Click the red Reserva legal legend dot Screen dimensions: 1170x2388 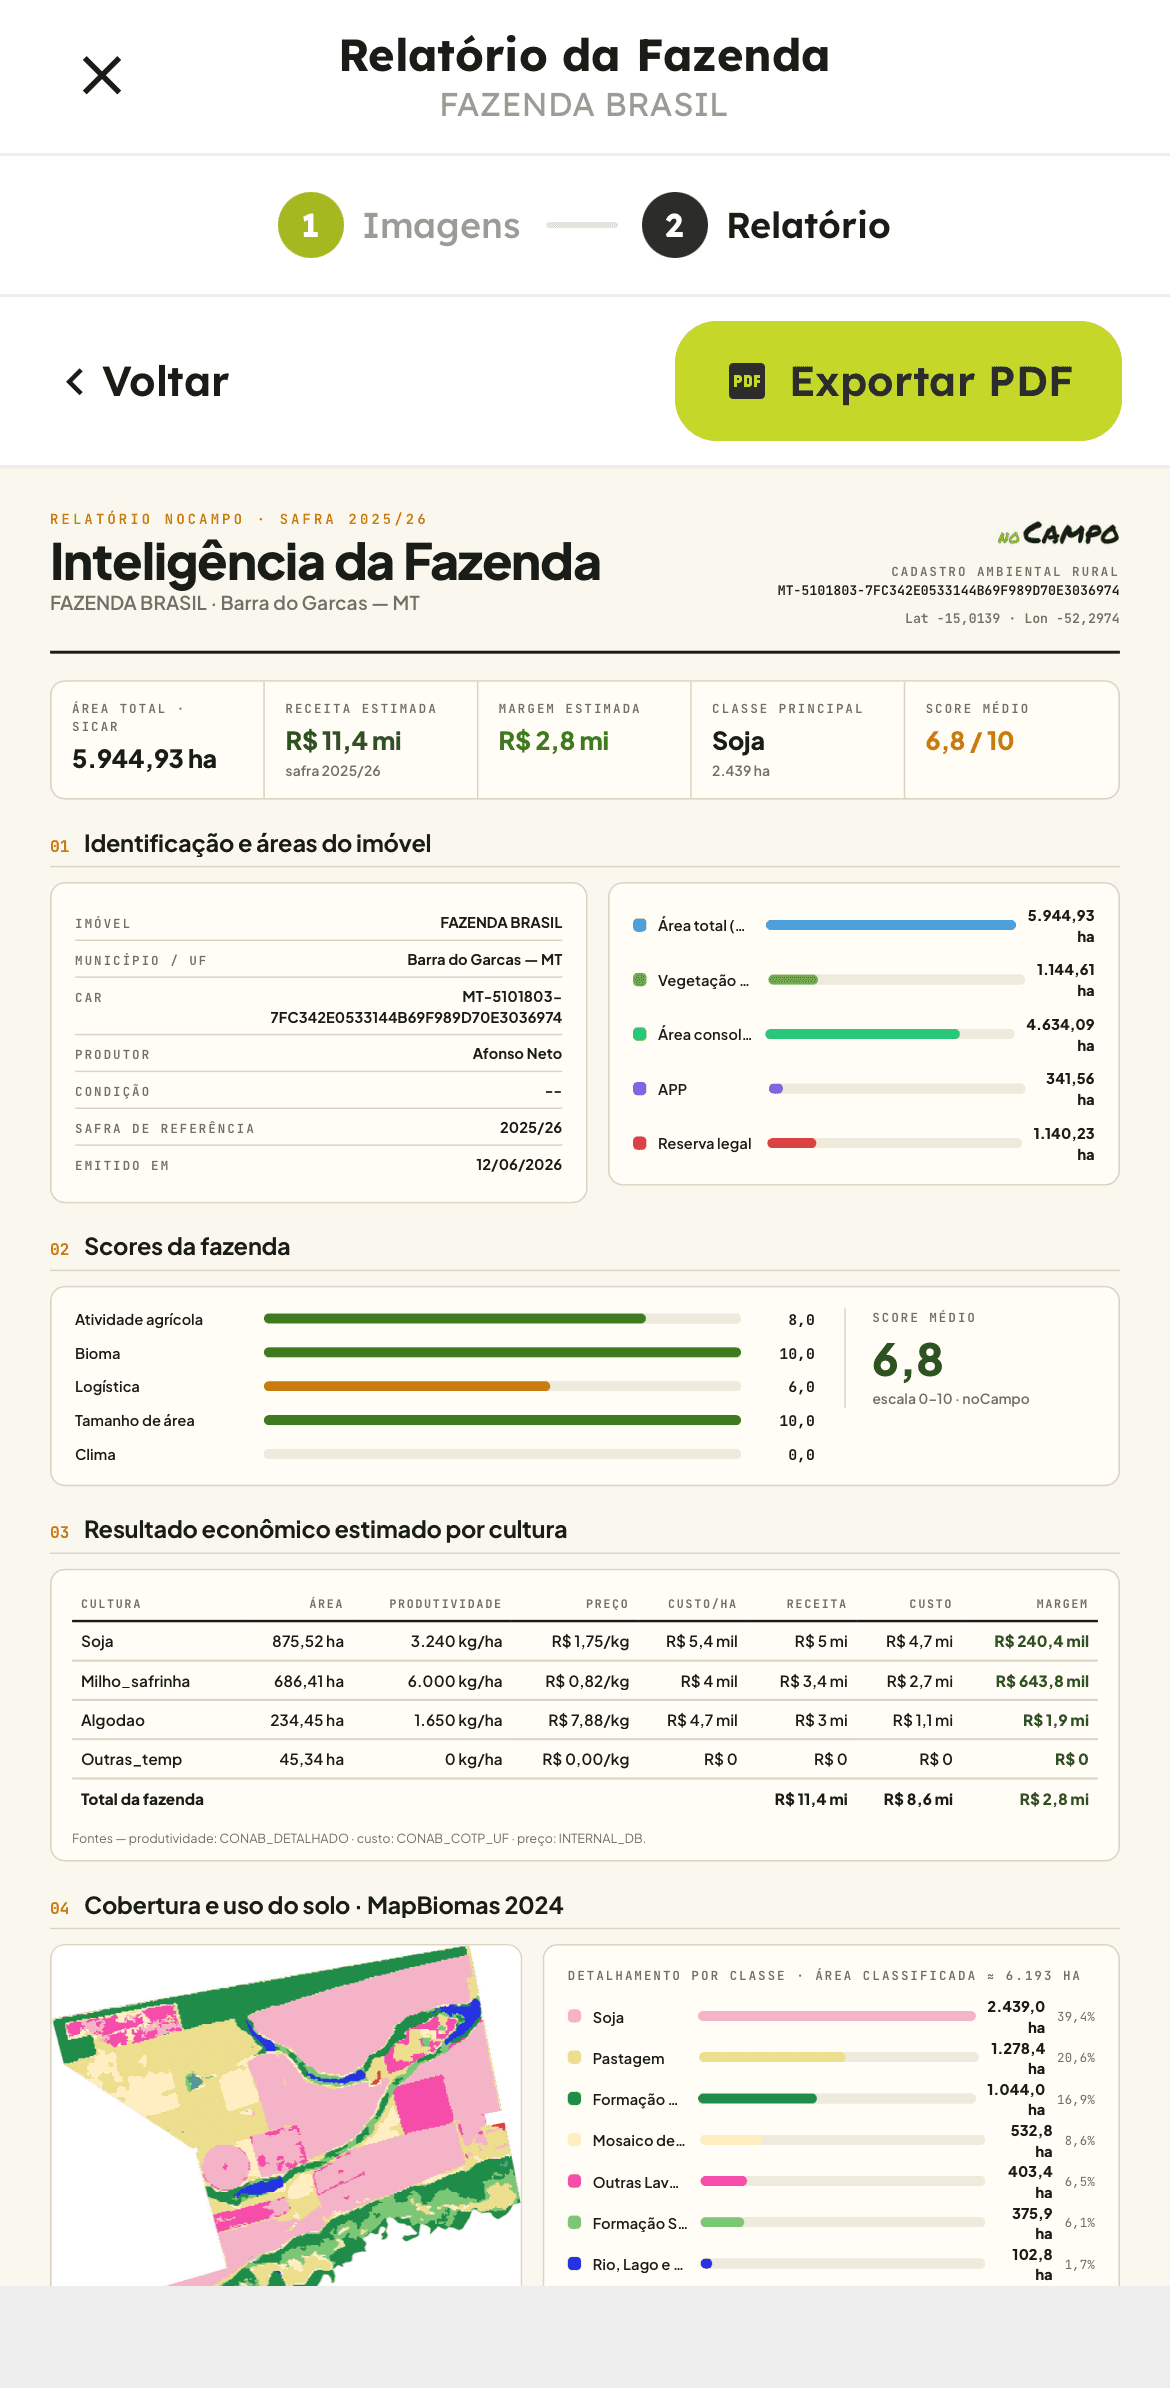click(640, 1143)
